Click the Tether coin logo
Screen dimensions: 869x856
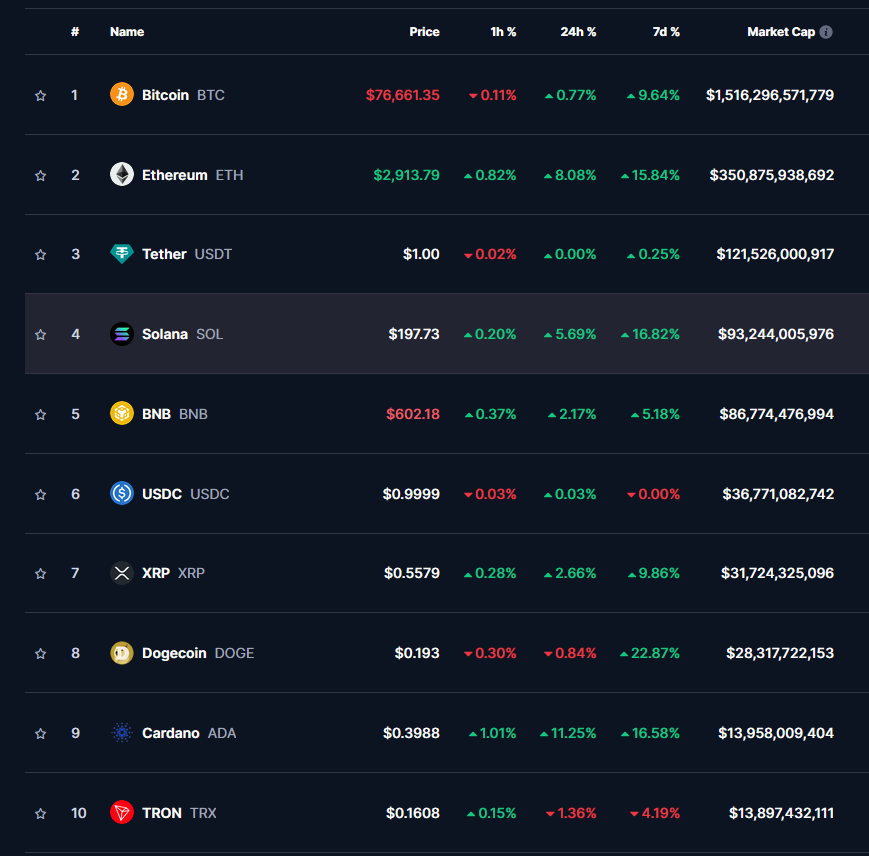[122, 254]
